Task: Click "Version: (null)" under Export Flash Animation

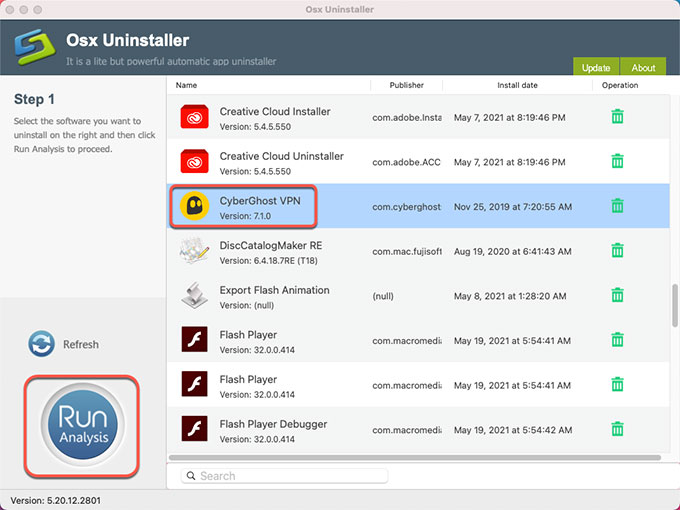Action: click(247, 305)
